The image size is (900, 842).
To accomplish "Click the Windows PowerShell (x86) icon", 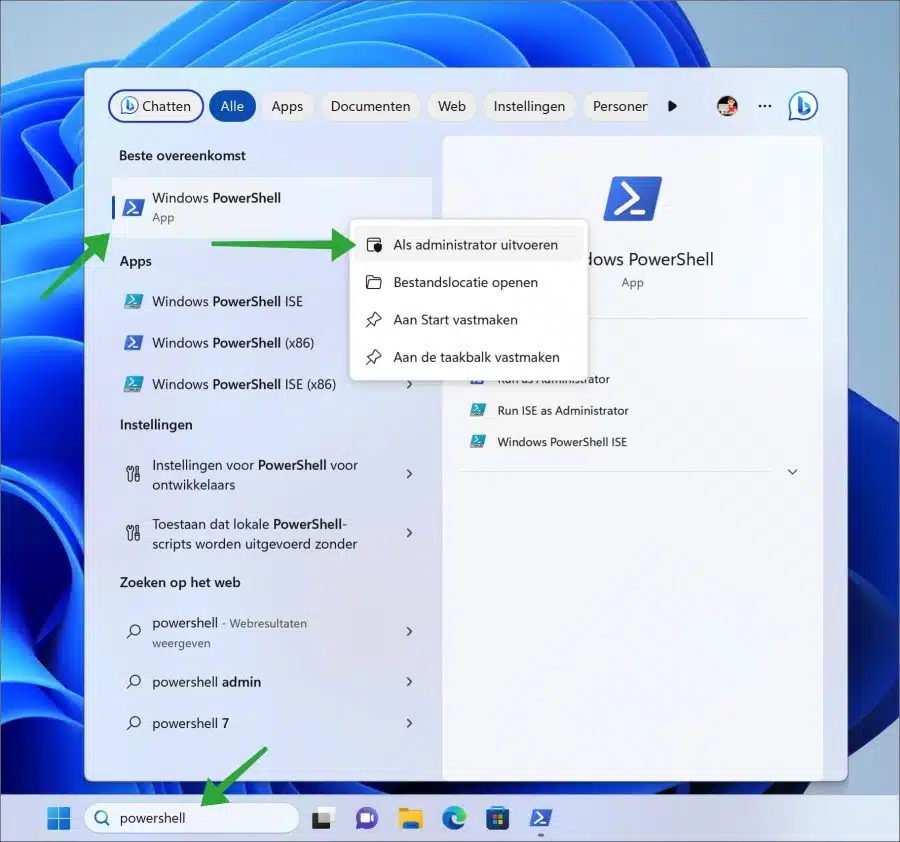I will pos(134,343).
